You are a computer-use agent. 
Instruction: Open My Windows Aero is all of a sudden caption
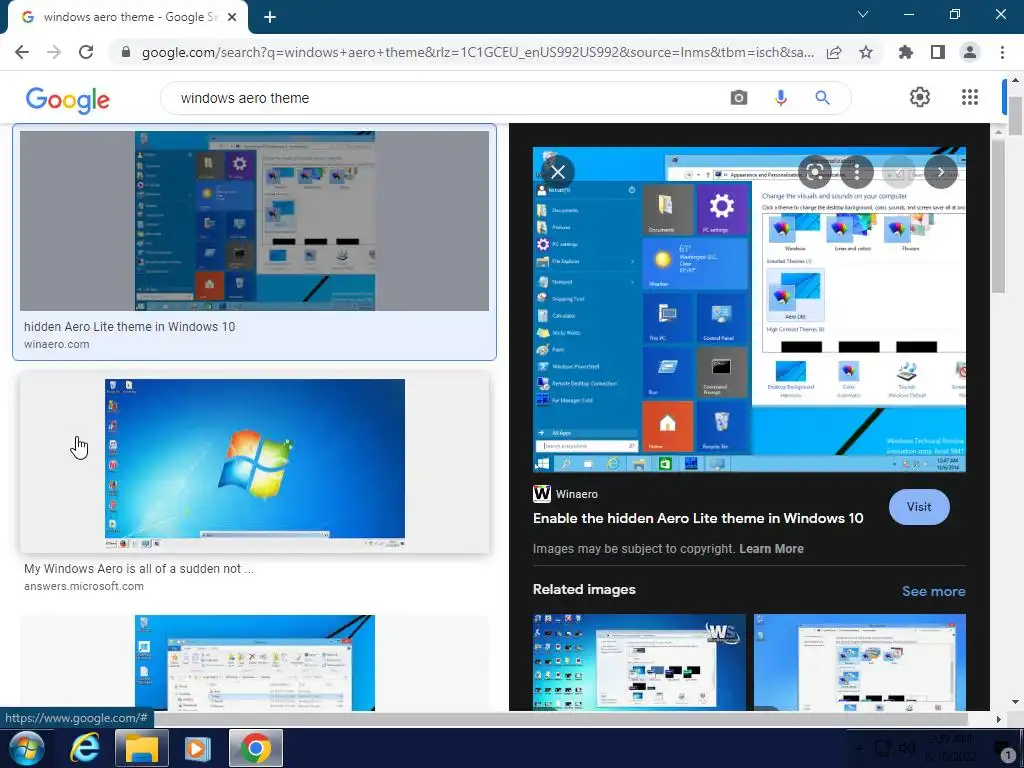(x=138, y=569)
